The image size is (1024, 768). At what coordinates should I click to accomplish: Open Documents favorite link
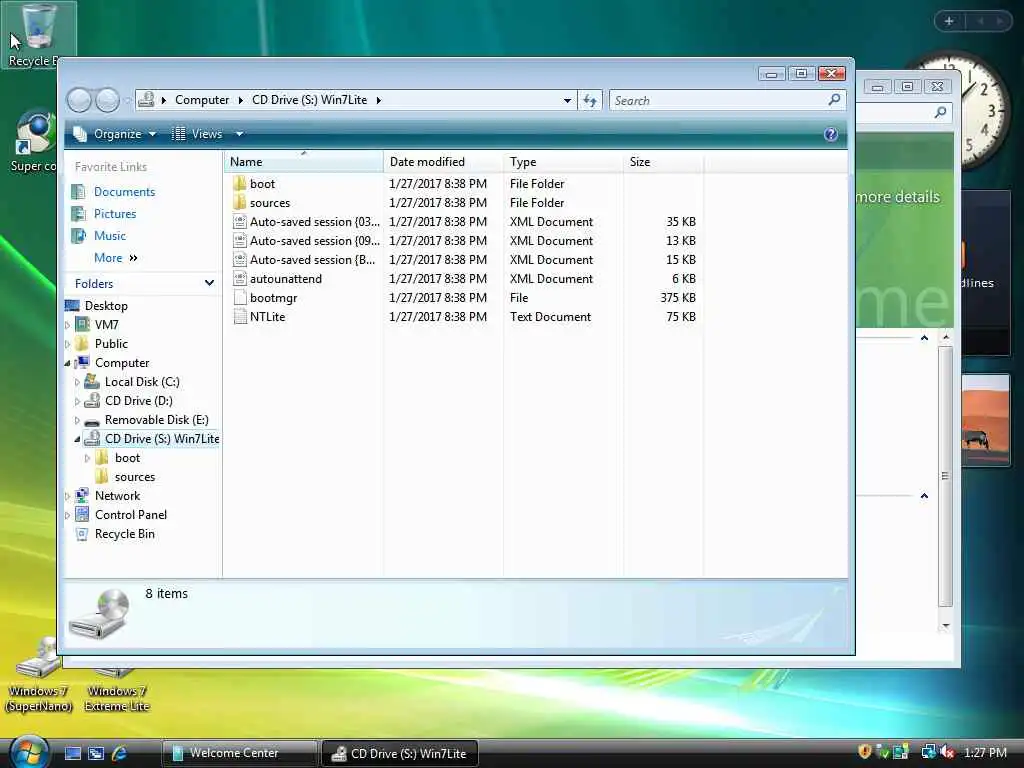[124, 191]
